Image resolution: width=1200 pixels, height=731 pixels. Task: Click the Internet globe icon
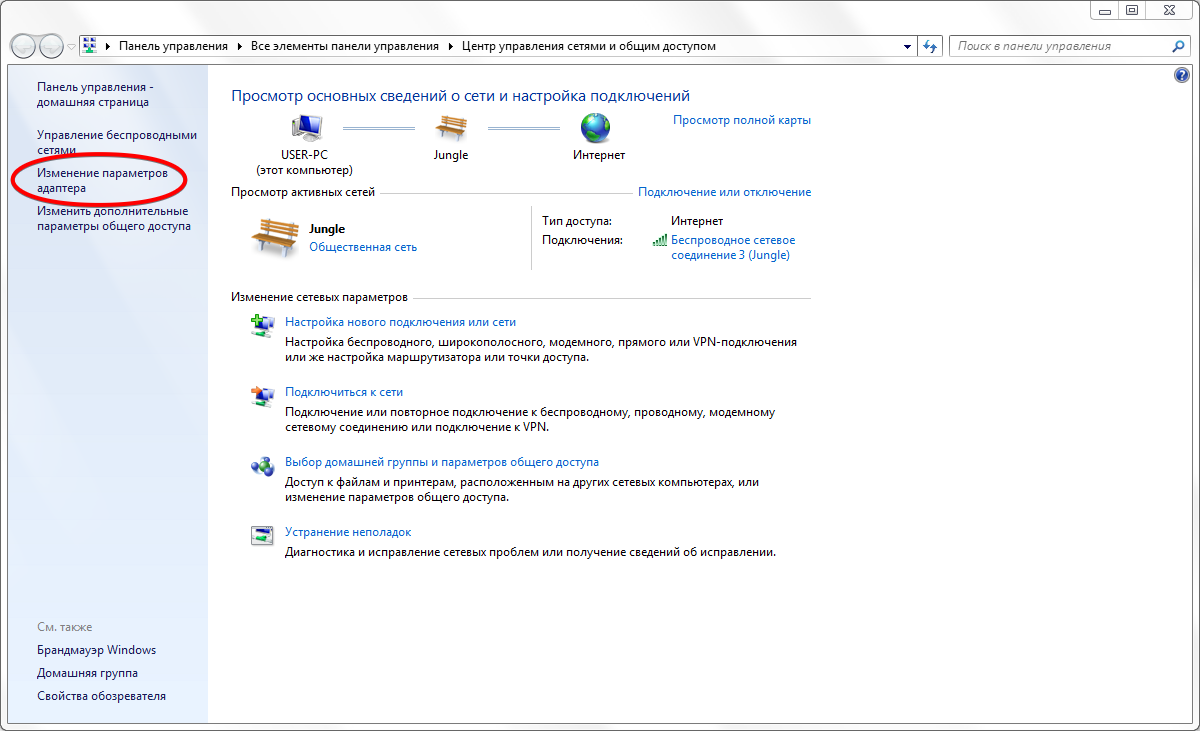click(x=596, y=128)
